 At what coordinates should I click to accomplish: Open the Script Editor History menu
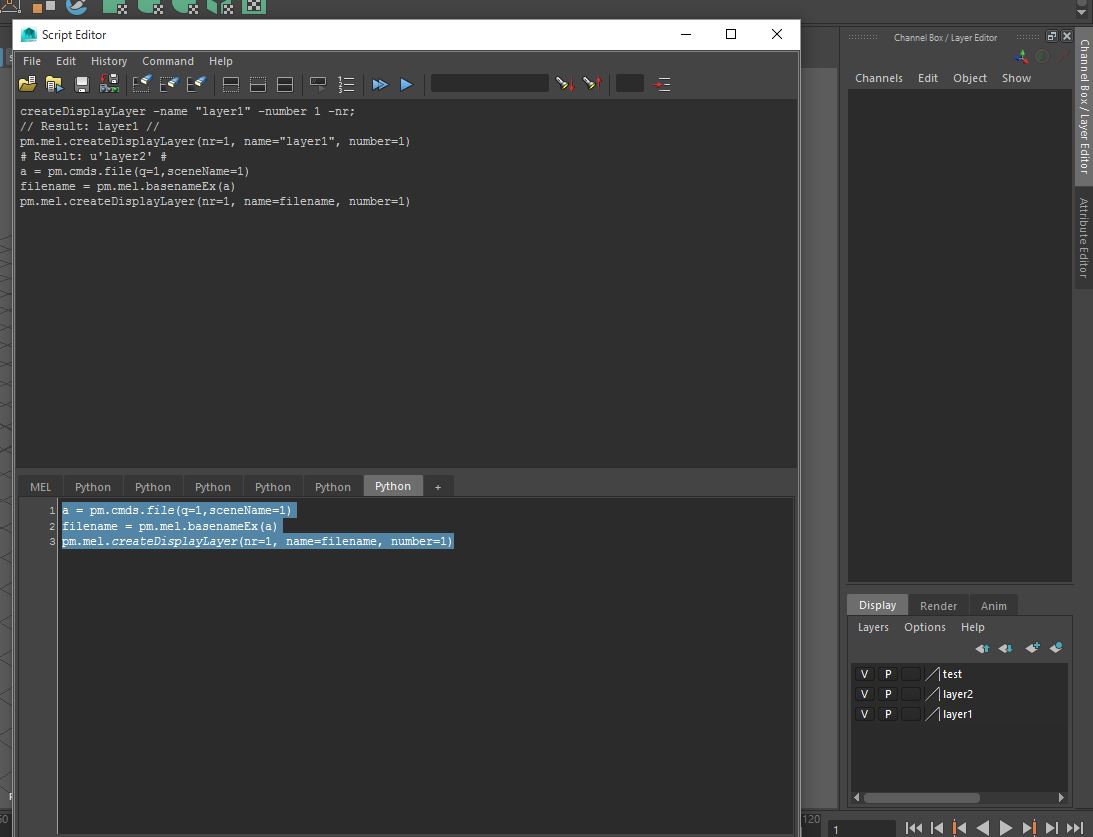point(109,61)
